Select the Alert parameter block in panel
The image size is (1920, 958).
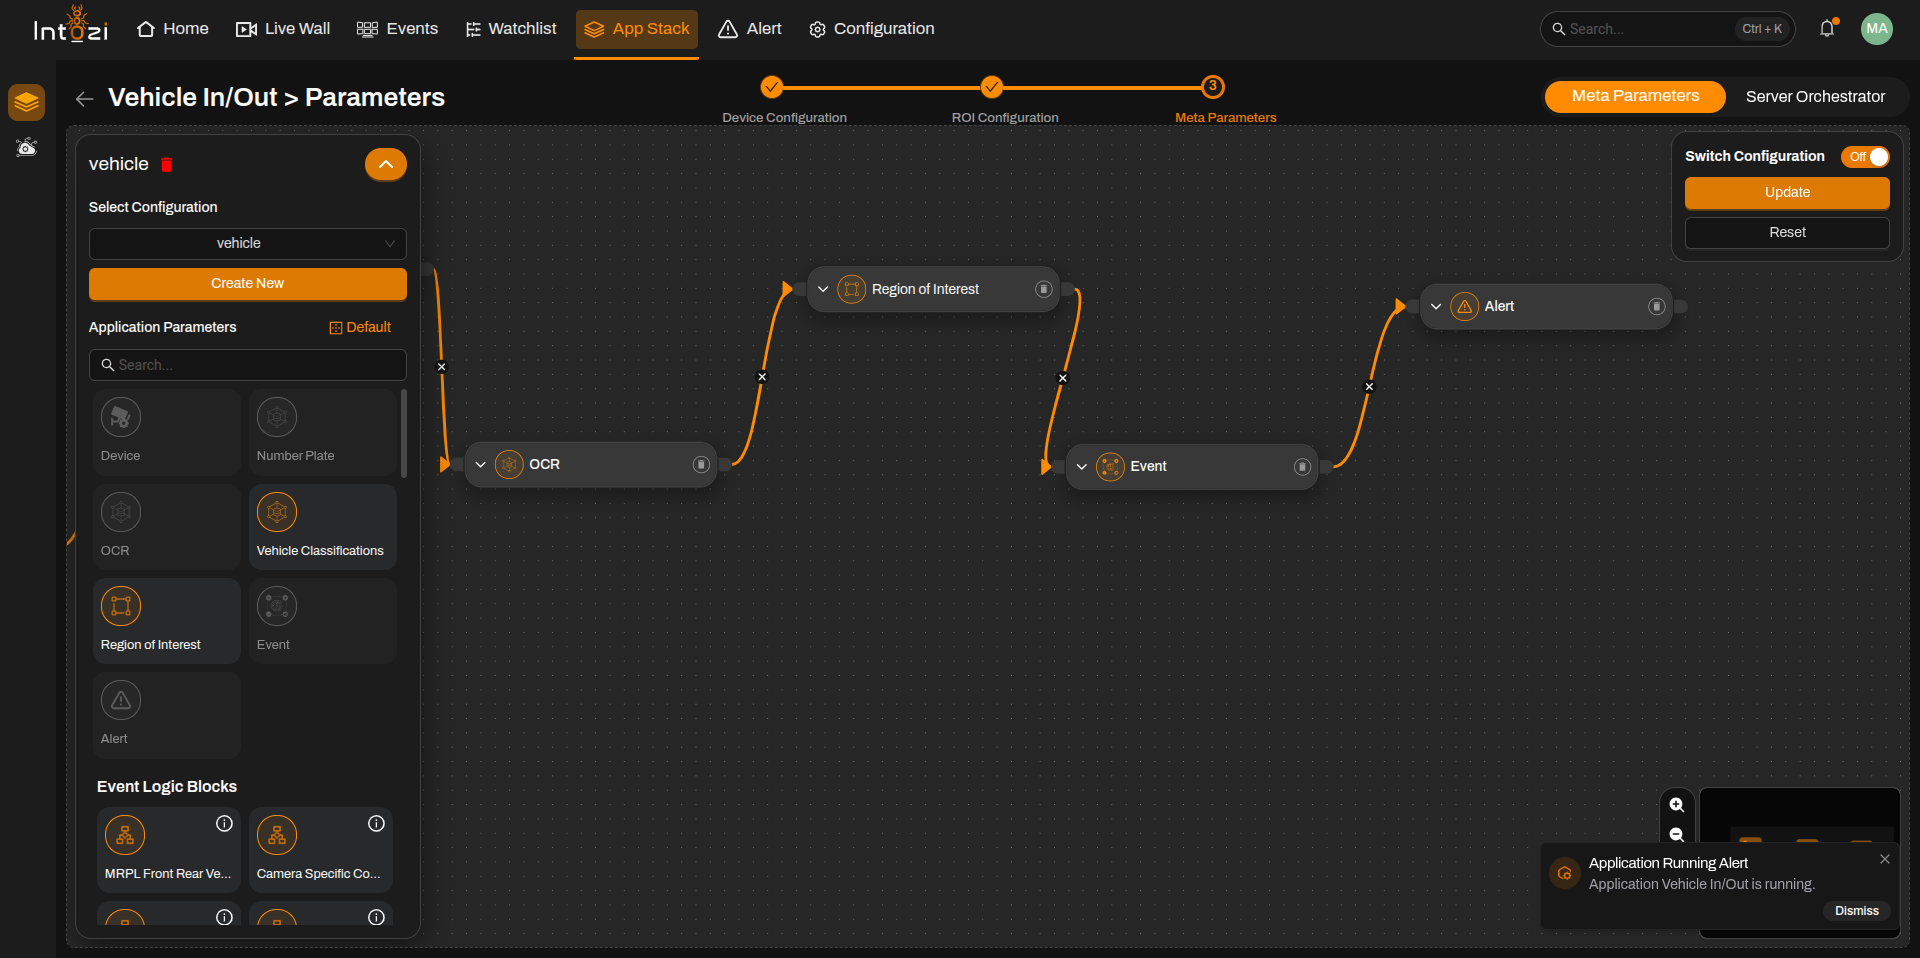(x=167, y=715)
